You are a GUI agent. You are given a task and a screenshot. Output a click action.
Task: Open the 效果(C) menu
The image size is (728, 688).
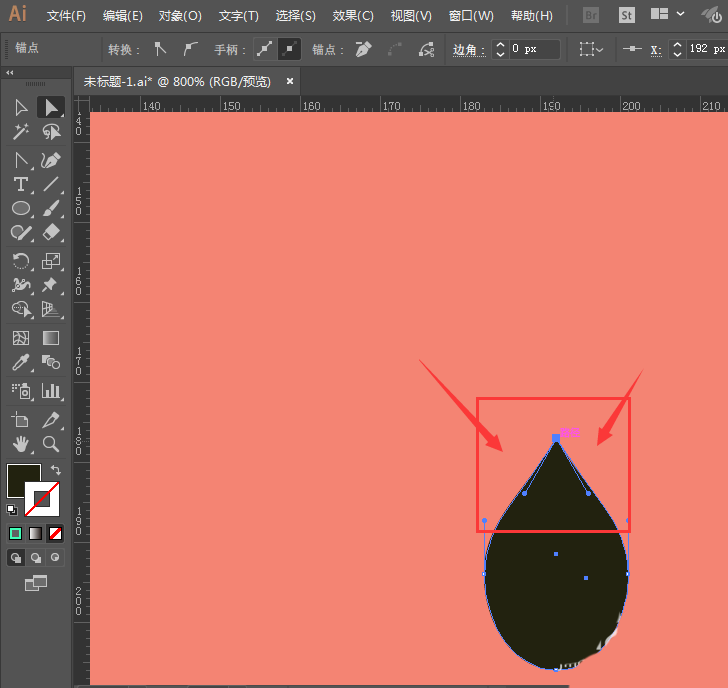click(353, 16)
